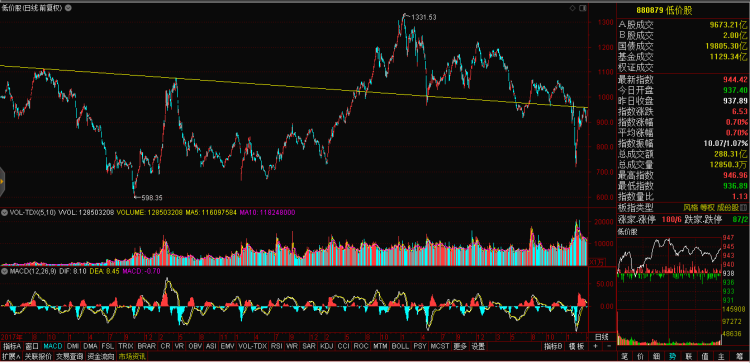Click the 风格 board type link
The image size is (750, 363).
(x=691, y=208)
